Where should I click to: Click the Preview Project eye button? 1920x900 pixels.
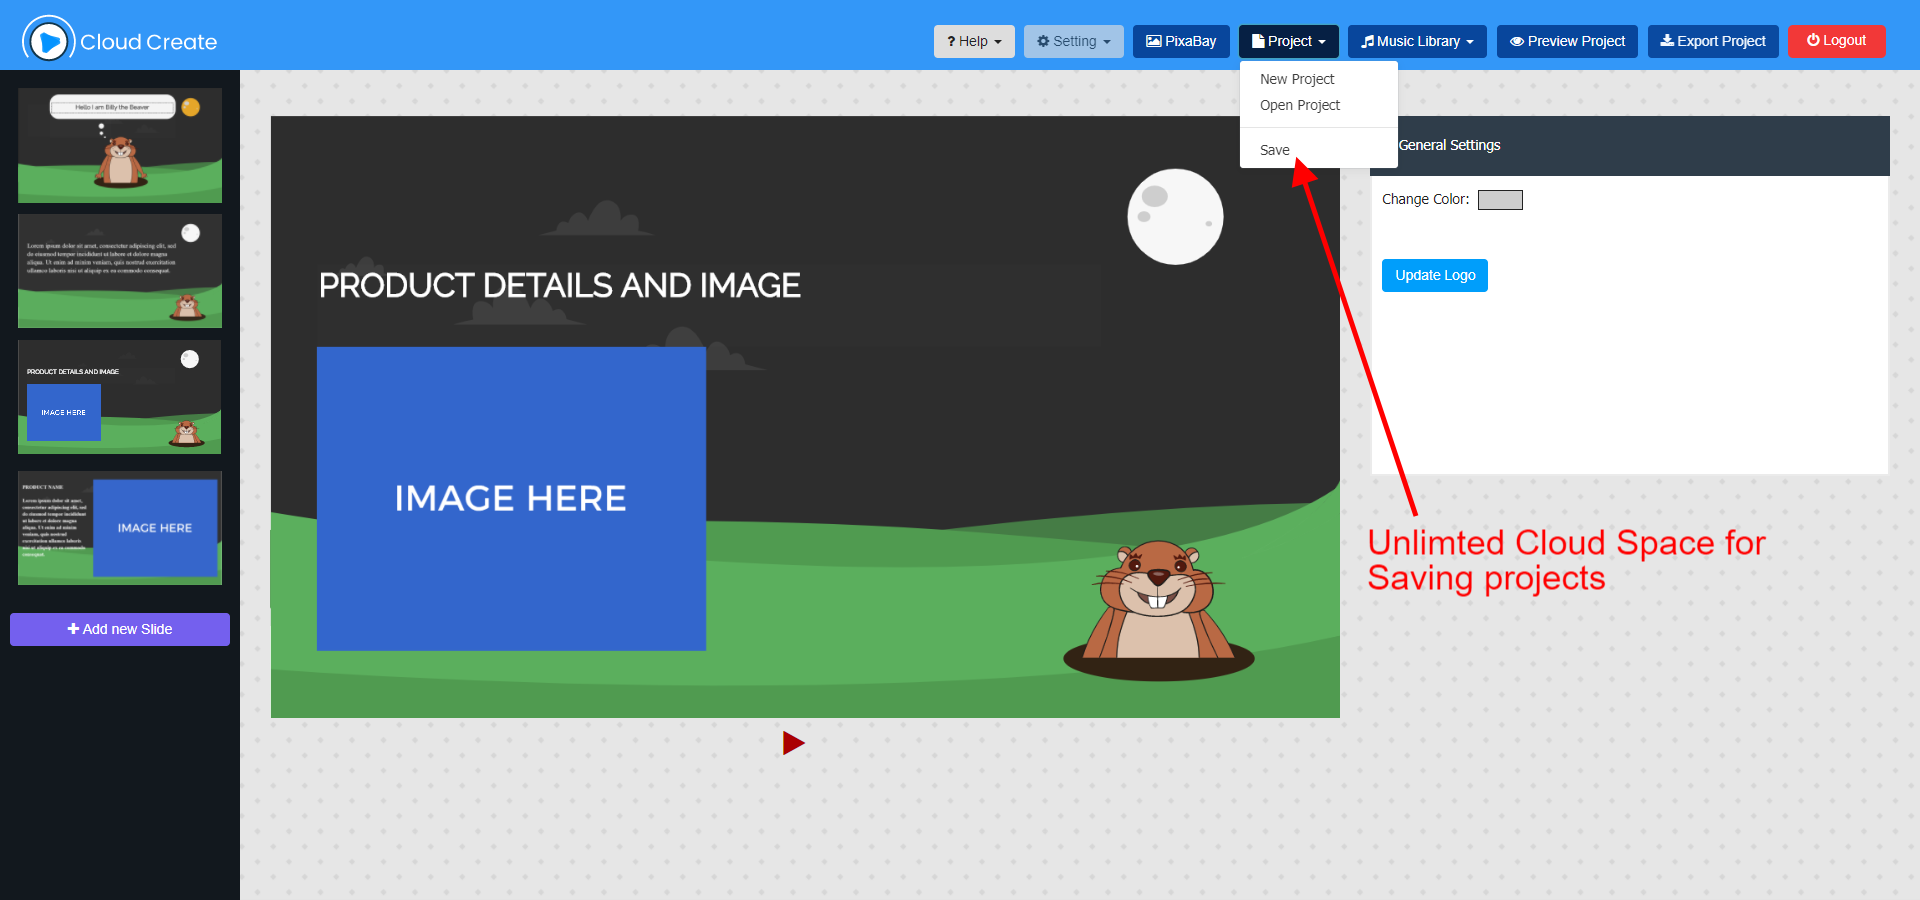click(1566, 41)
